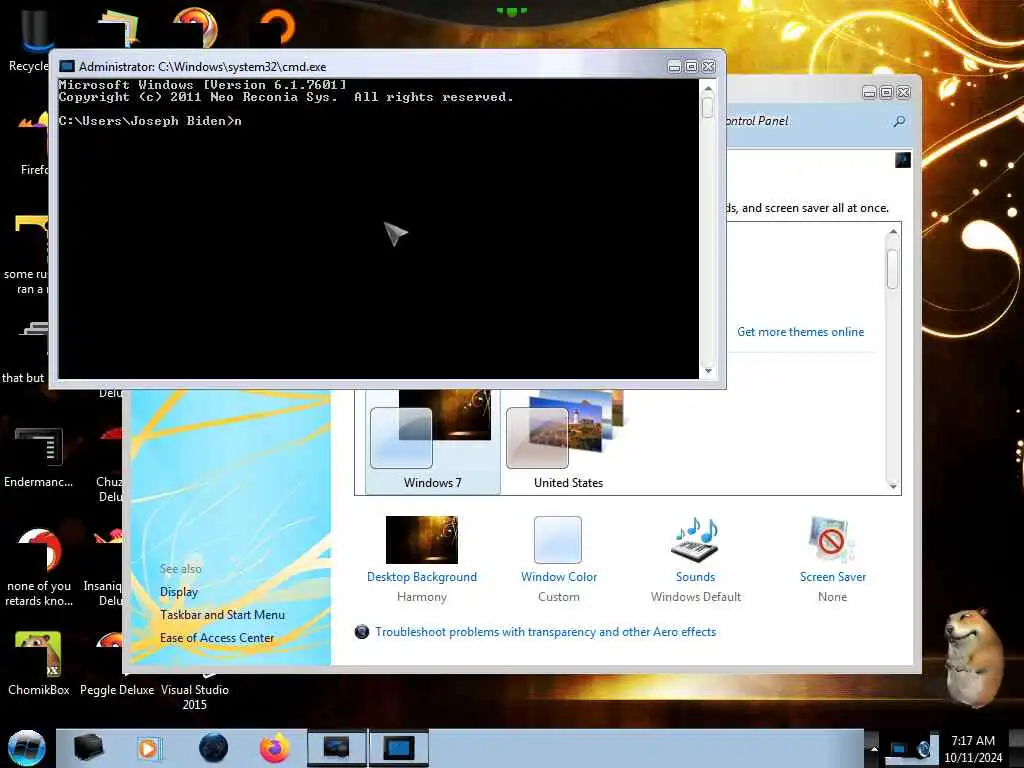Image resolution: width=1024 pixels, height=768 pixels.
Task: Click cmd scrollbar down arrow
Action: [708, 371]
